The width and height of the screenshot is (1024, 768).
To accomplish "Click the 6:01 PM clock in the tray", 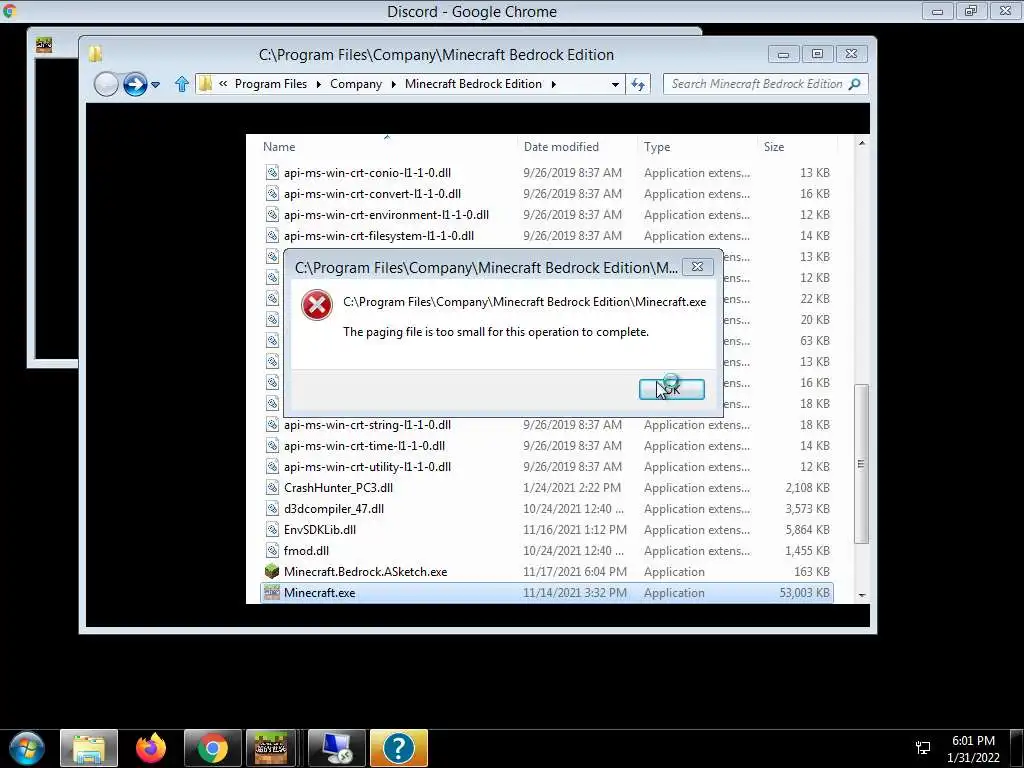I will pyautogui.click(x=973, y=741).
